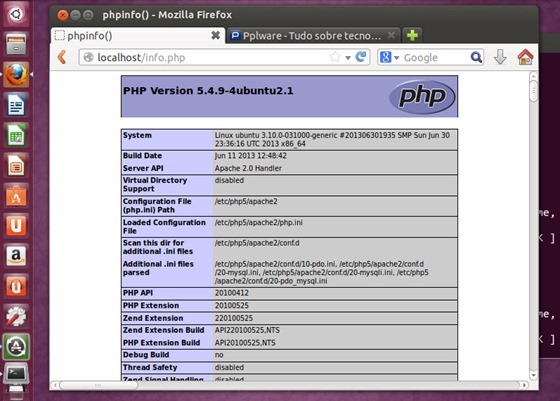Screen dimensions: 560x401
Task: Click '/etc/php5/apache2/php.ini' value
Action: click(x=259, y=222)
